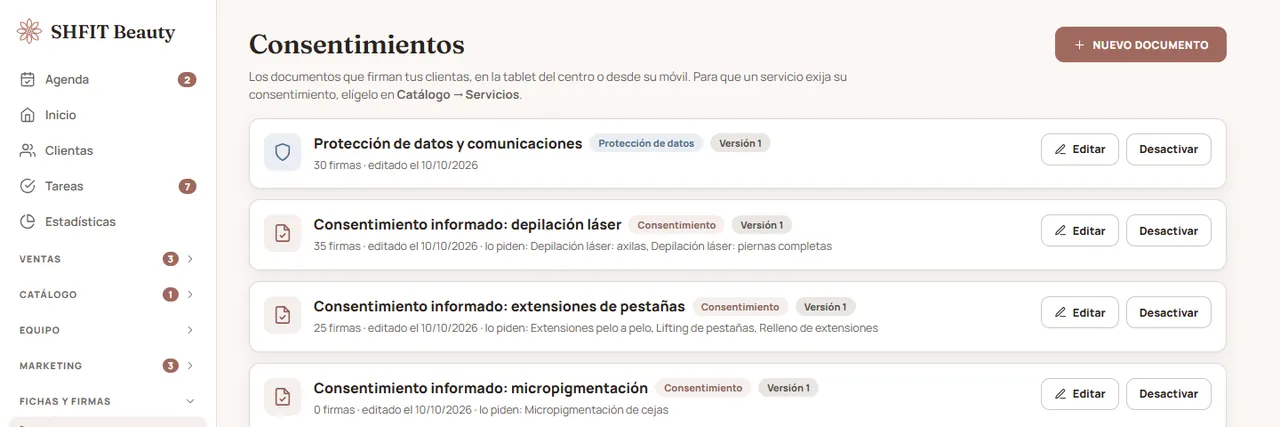Click the Agenda badge showing 2
The width and height of the screenshot is (1280, 427).
point(187,80)
